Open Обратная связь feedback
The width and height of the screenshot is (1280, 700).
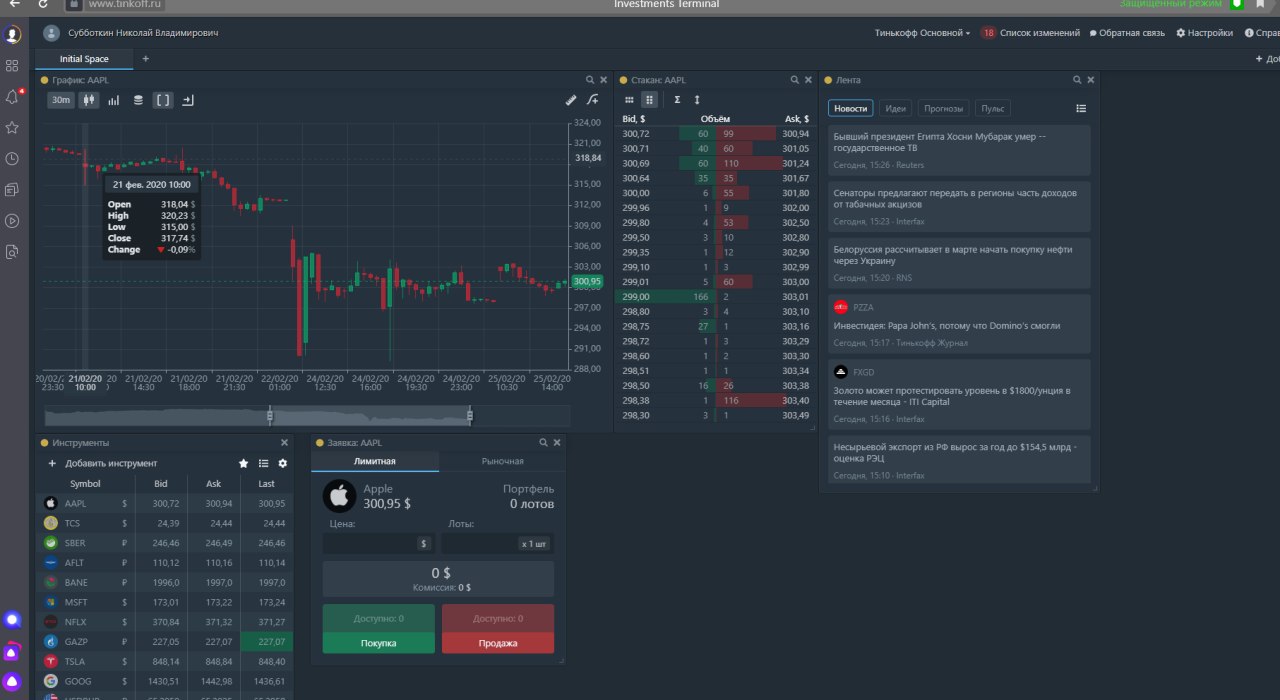pos(1127,33)
